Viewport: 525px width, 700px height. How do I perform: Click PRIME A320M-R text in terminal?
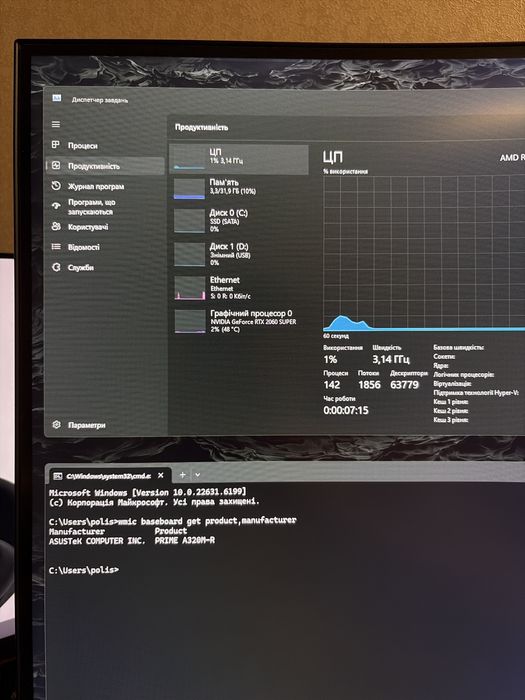click(x=185, y=541)
